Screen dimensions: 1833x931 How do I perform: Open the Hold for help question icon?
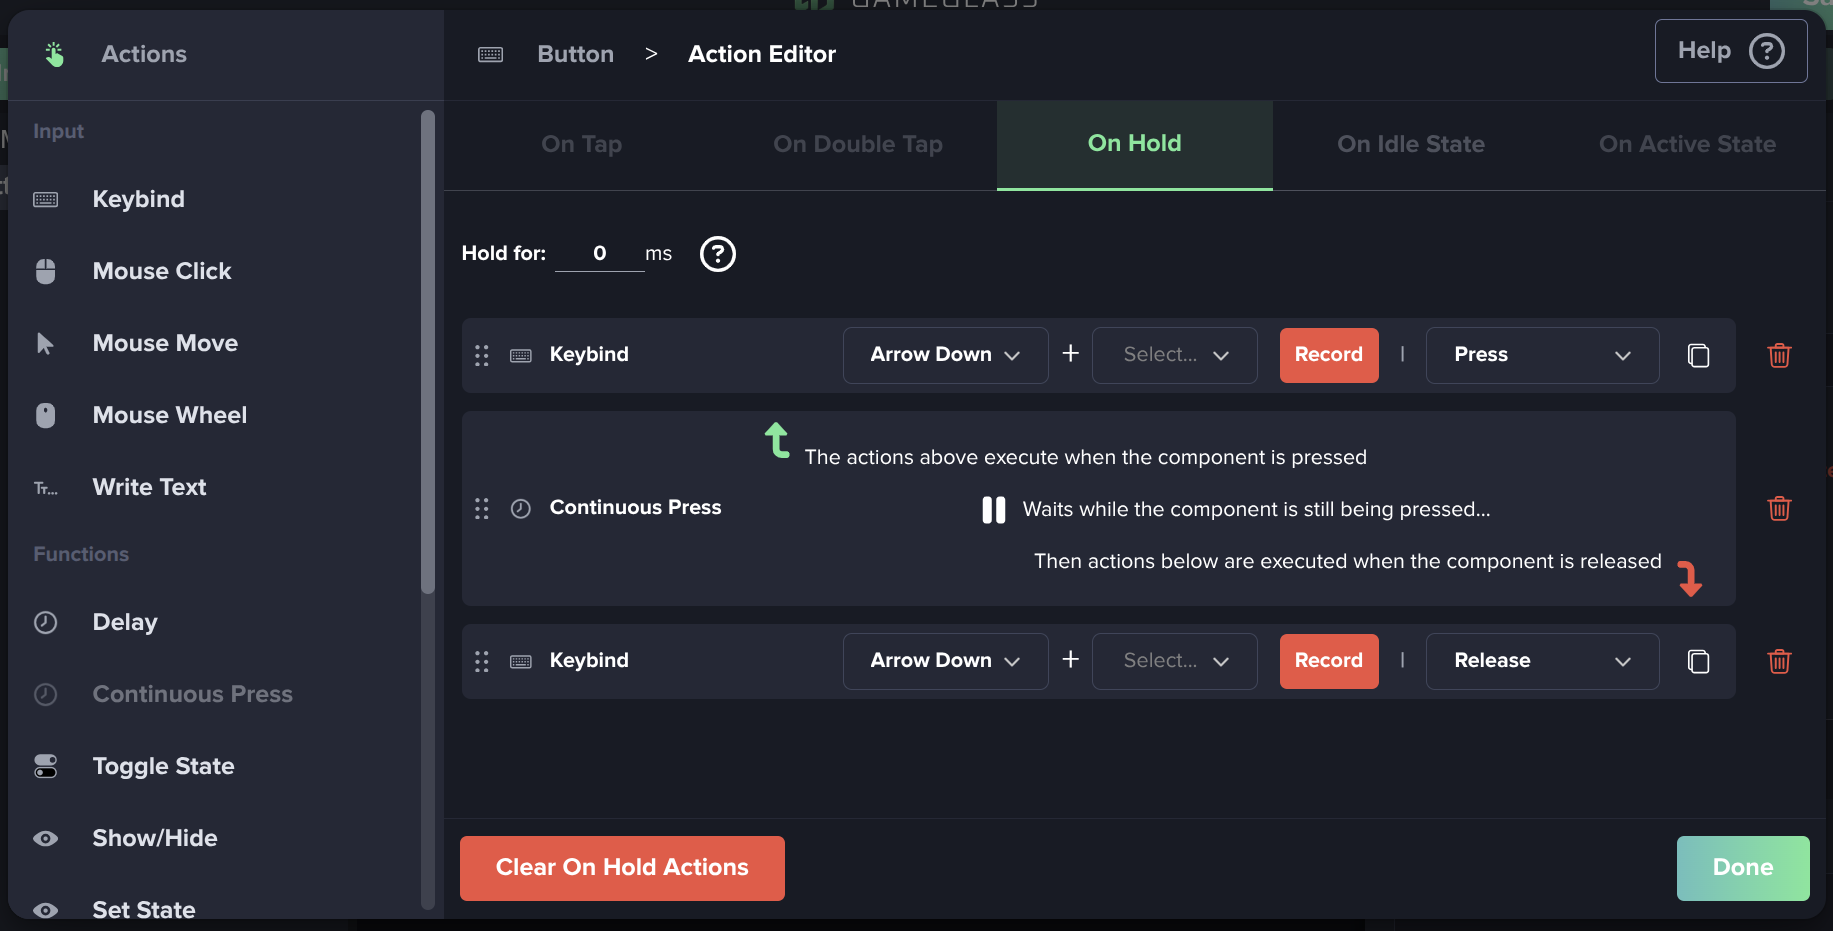point(717,254)
